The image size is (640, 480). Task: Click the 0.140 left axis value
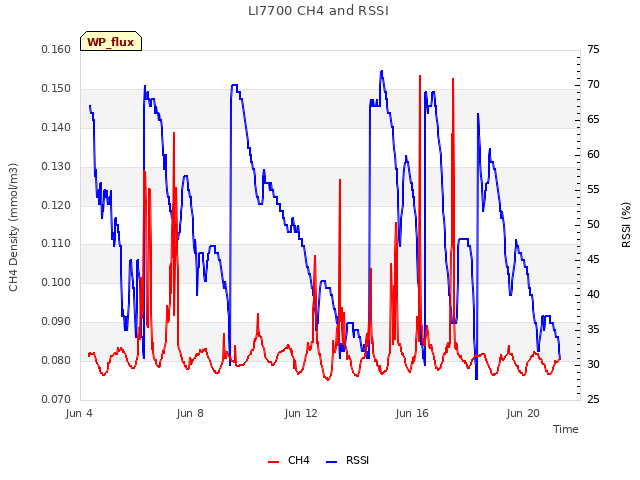(x=56, y=128)
